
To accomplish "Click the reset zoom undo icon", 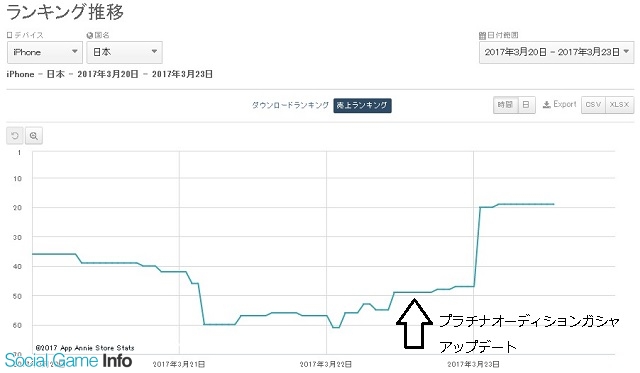I will 15,136.
